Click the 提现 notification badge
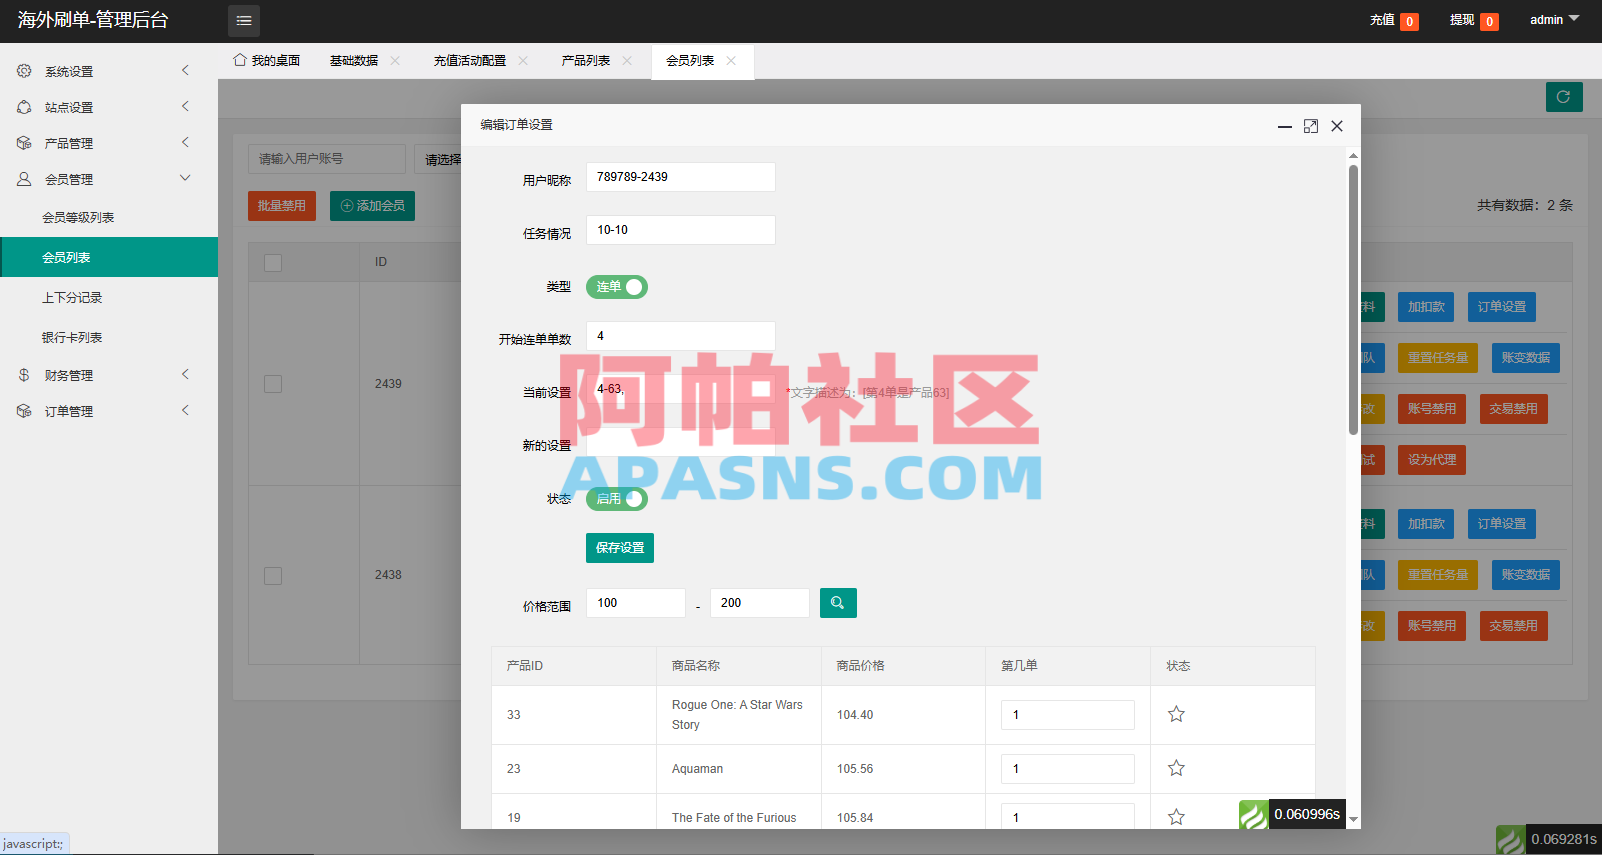This screenshot has width=1602, height=855. click(1489, 22)
